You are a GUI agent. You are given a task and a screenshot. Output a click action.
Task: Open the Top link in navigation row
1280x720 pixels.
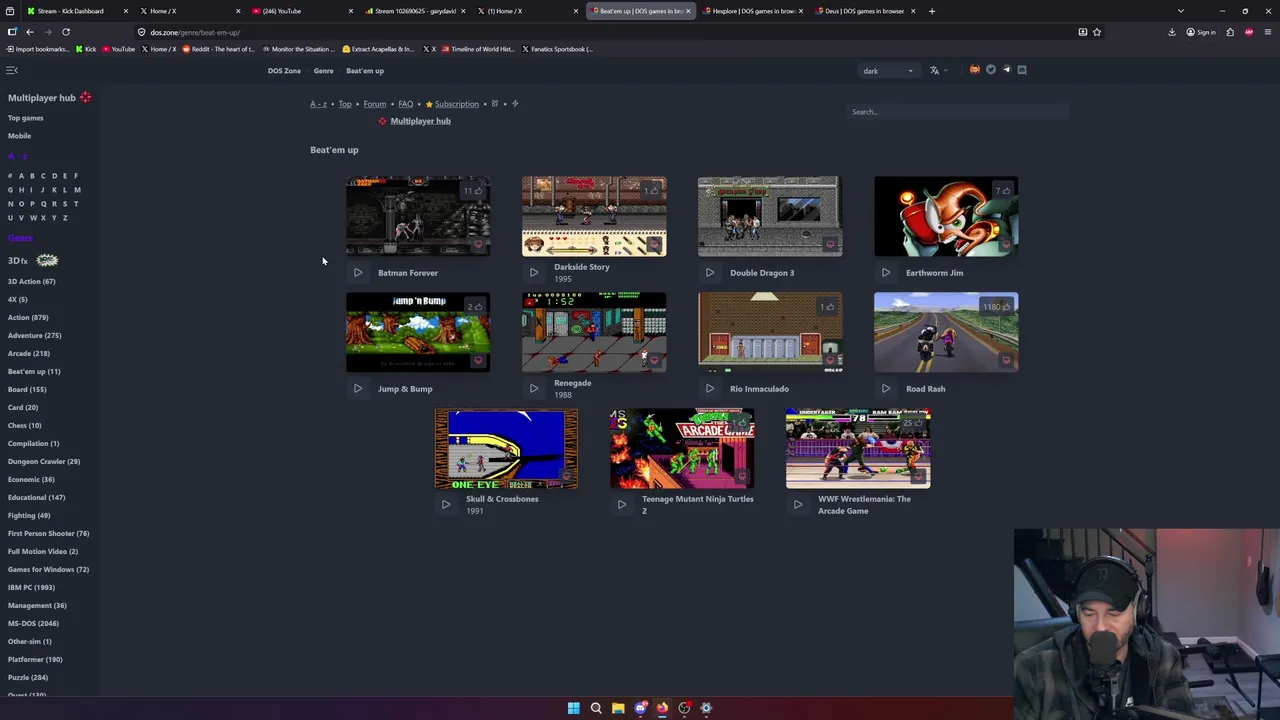click(345, 104)
